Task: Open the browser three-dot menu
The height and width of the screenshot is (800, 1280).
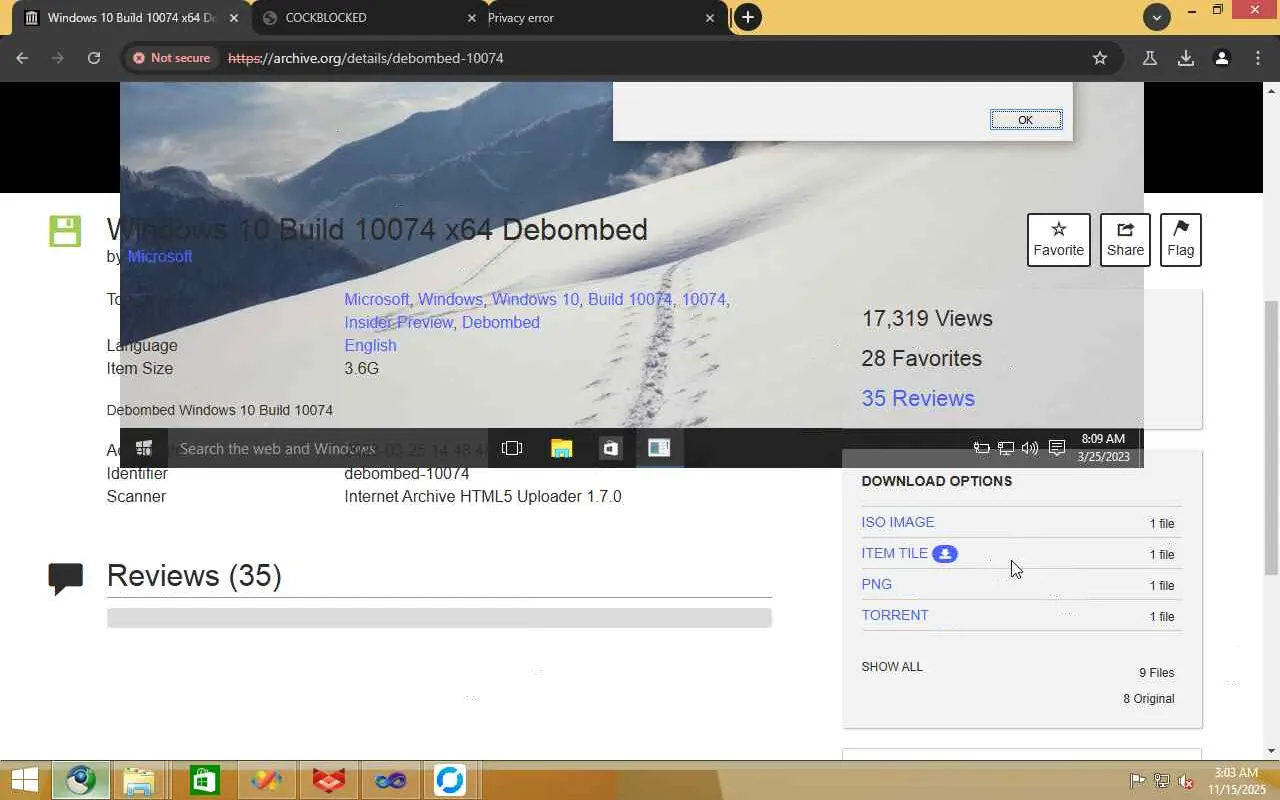Action: pos(1258,58)
